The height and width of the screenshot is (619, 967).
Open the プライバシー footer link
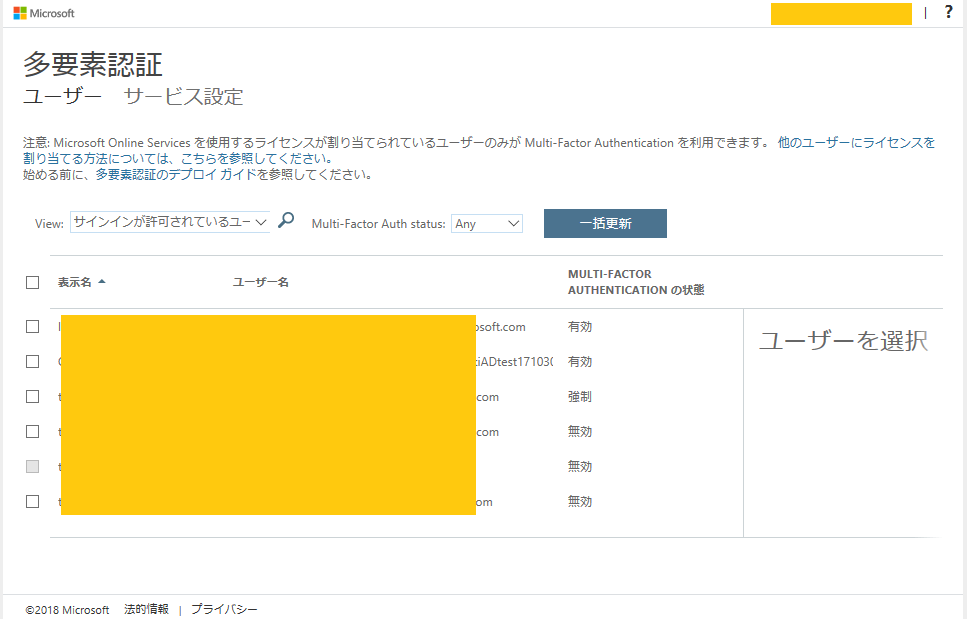pyautogui.click(x=224, y=609)
